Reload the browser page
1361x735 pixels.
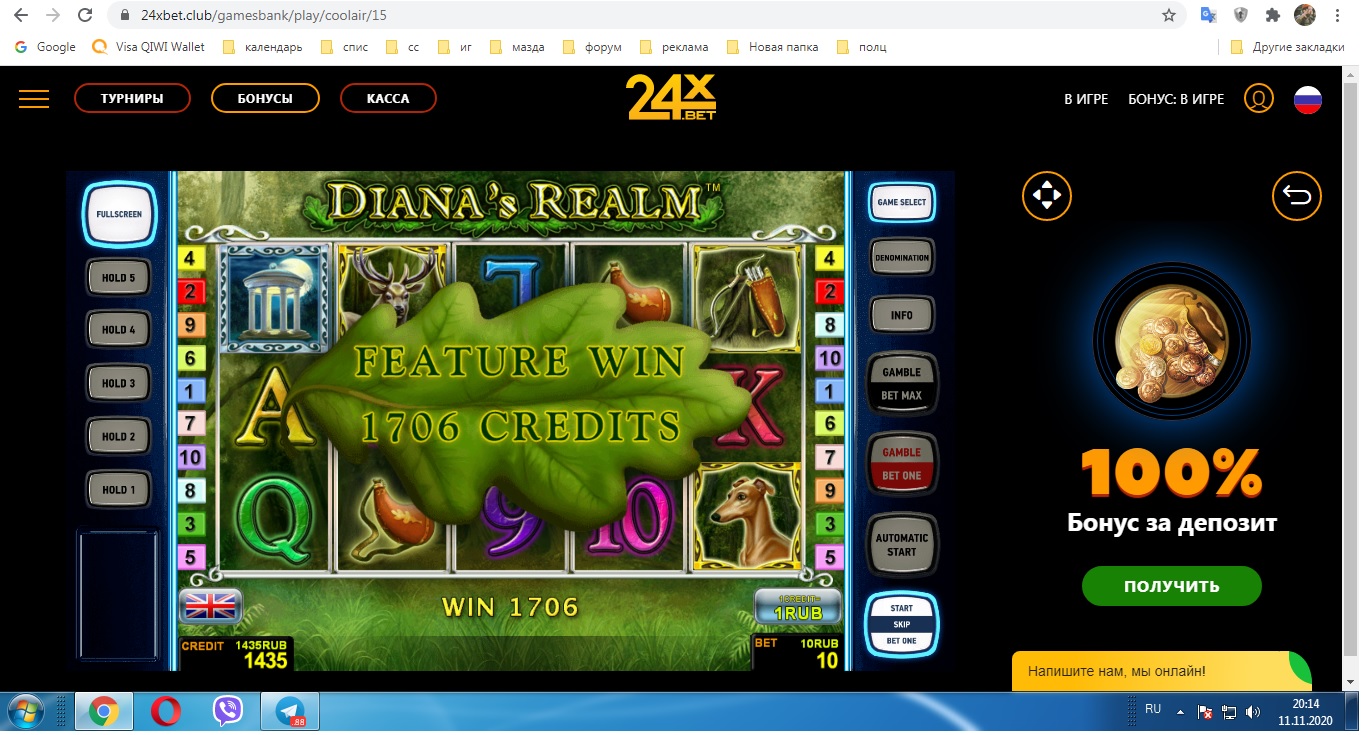(85, 15)
